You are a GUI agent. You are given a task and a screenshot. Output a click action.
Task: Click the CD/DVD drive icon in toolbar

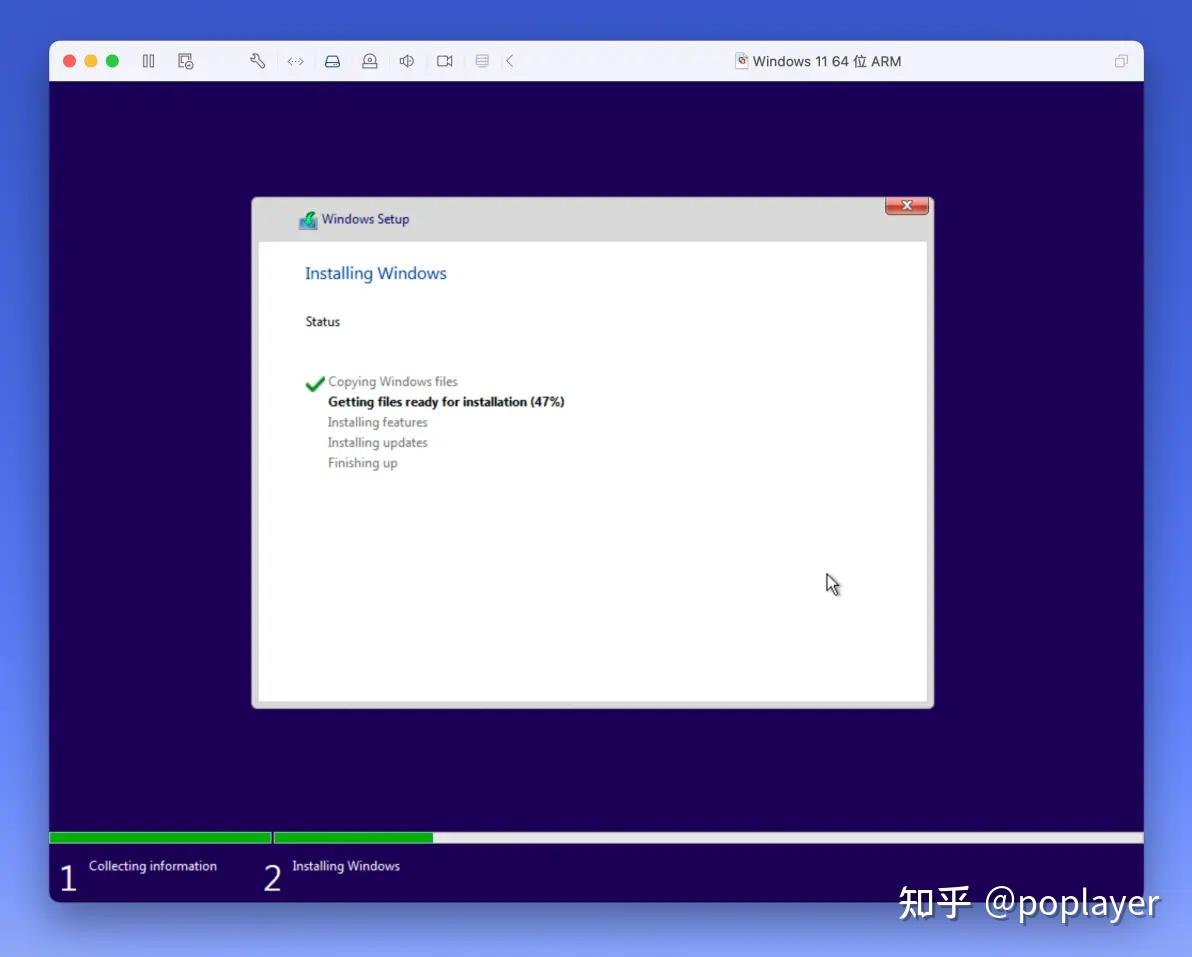coord(369,62)
